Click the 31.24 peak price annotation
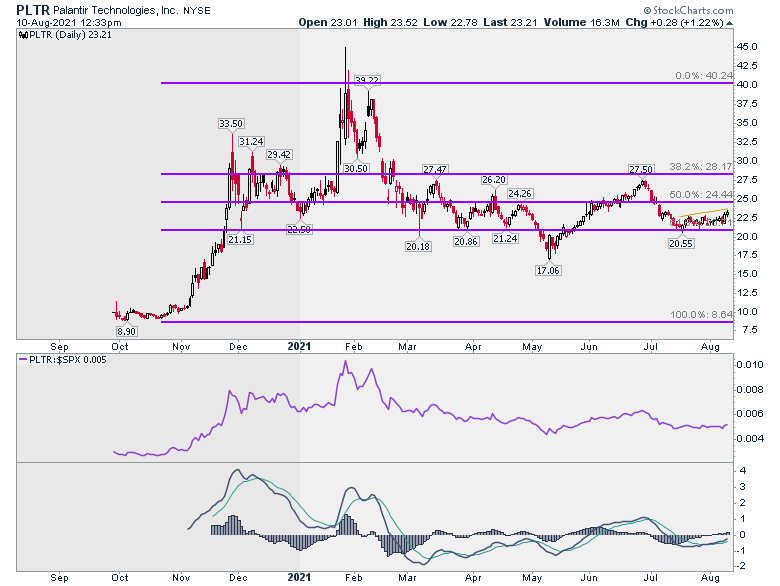Image resolution: width=780 pixels, height=586 pixels. coord(251,142)
